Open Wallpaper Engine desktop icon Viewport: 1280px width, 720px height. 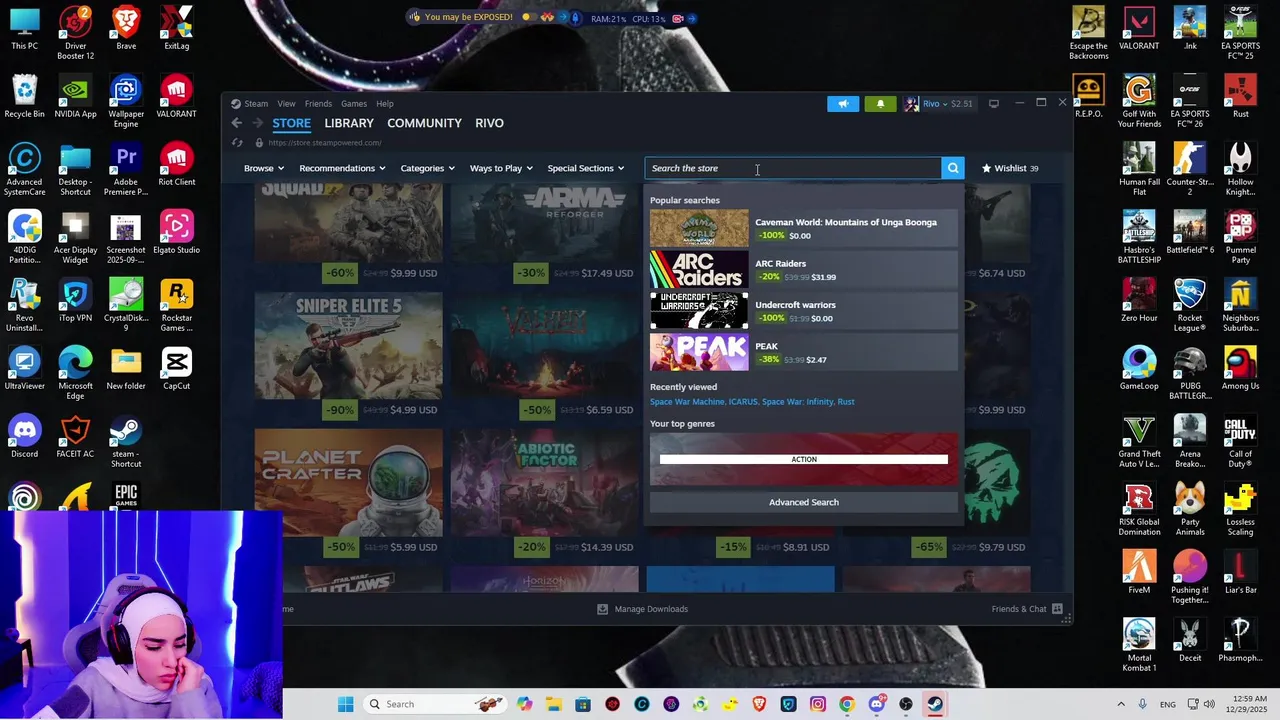click(x=126, y=102)
